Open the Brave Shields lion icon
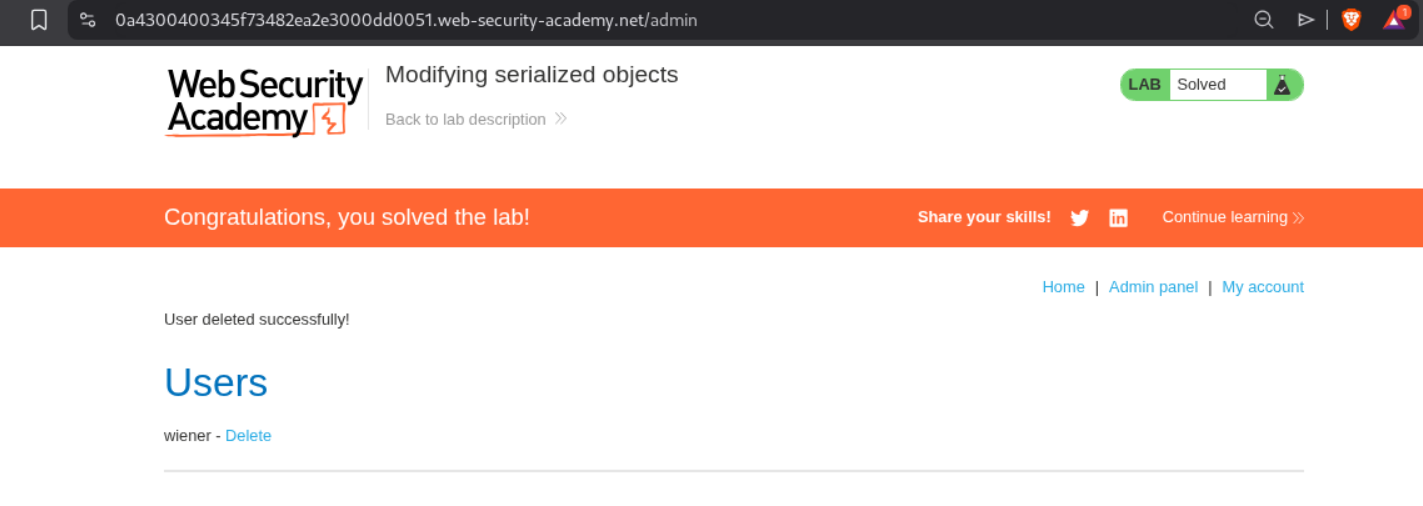Image resolution: width=1423 pixels, height=506 pixels. [x=1351, y=20]
